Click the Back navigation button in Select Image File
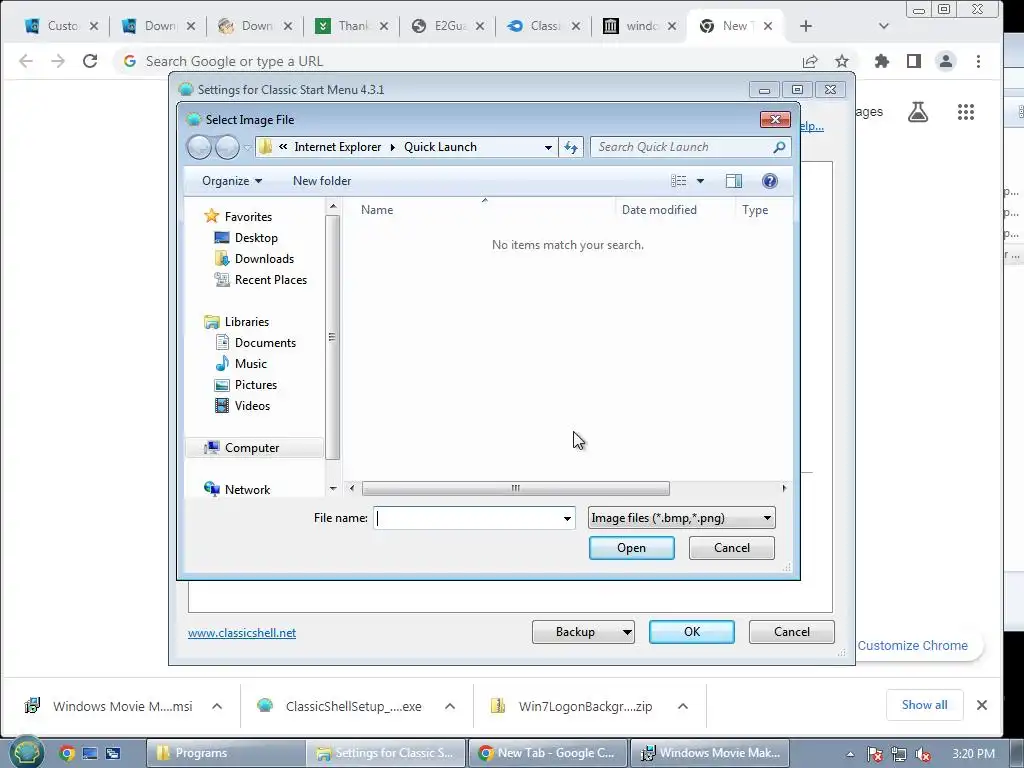The image size is (1024, 768). coord(200,147)
